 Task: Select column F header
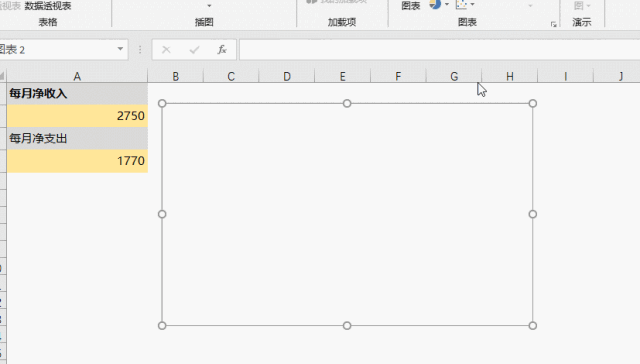[398, 76]
